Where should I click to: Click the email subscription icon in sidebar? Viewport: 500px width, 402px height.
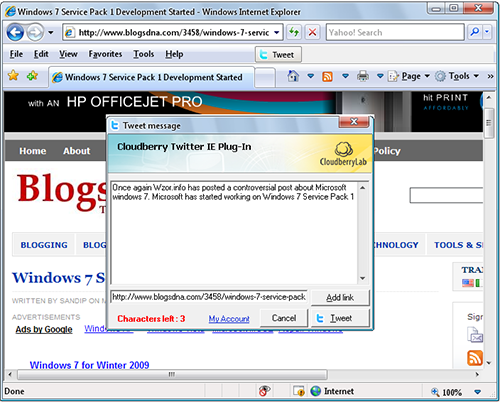click(x=475, y=335)
